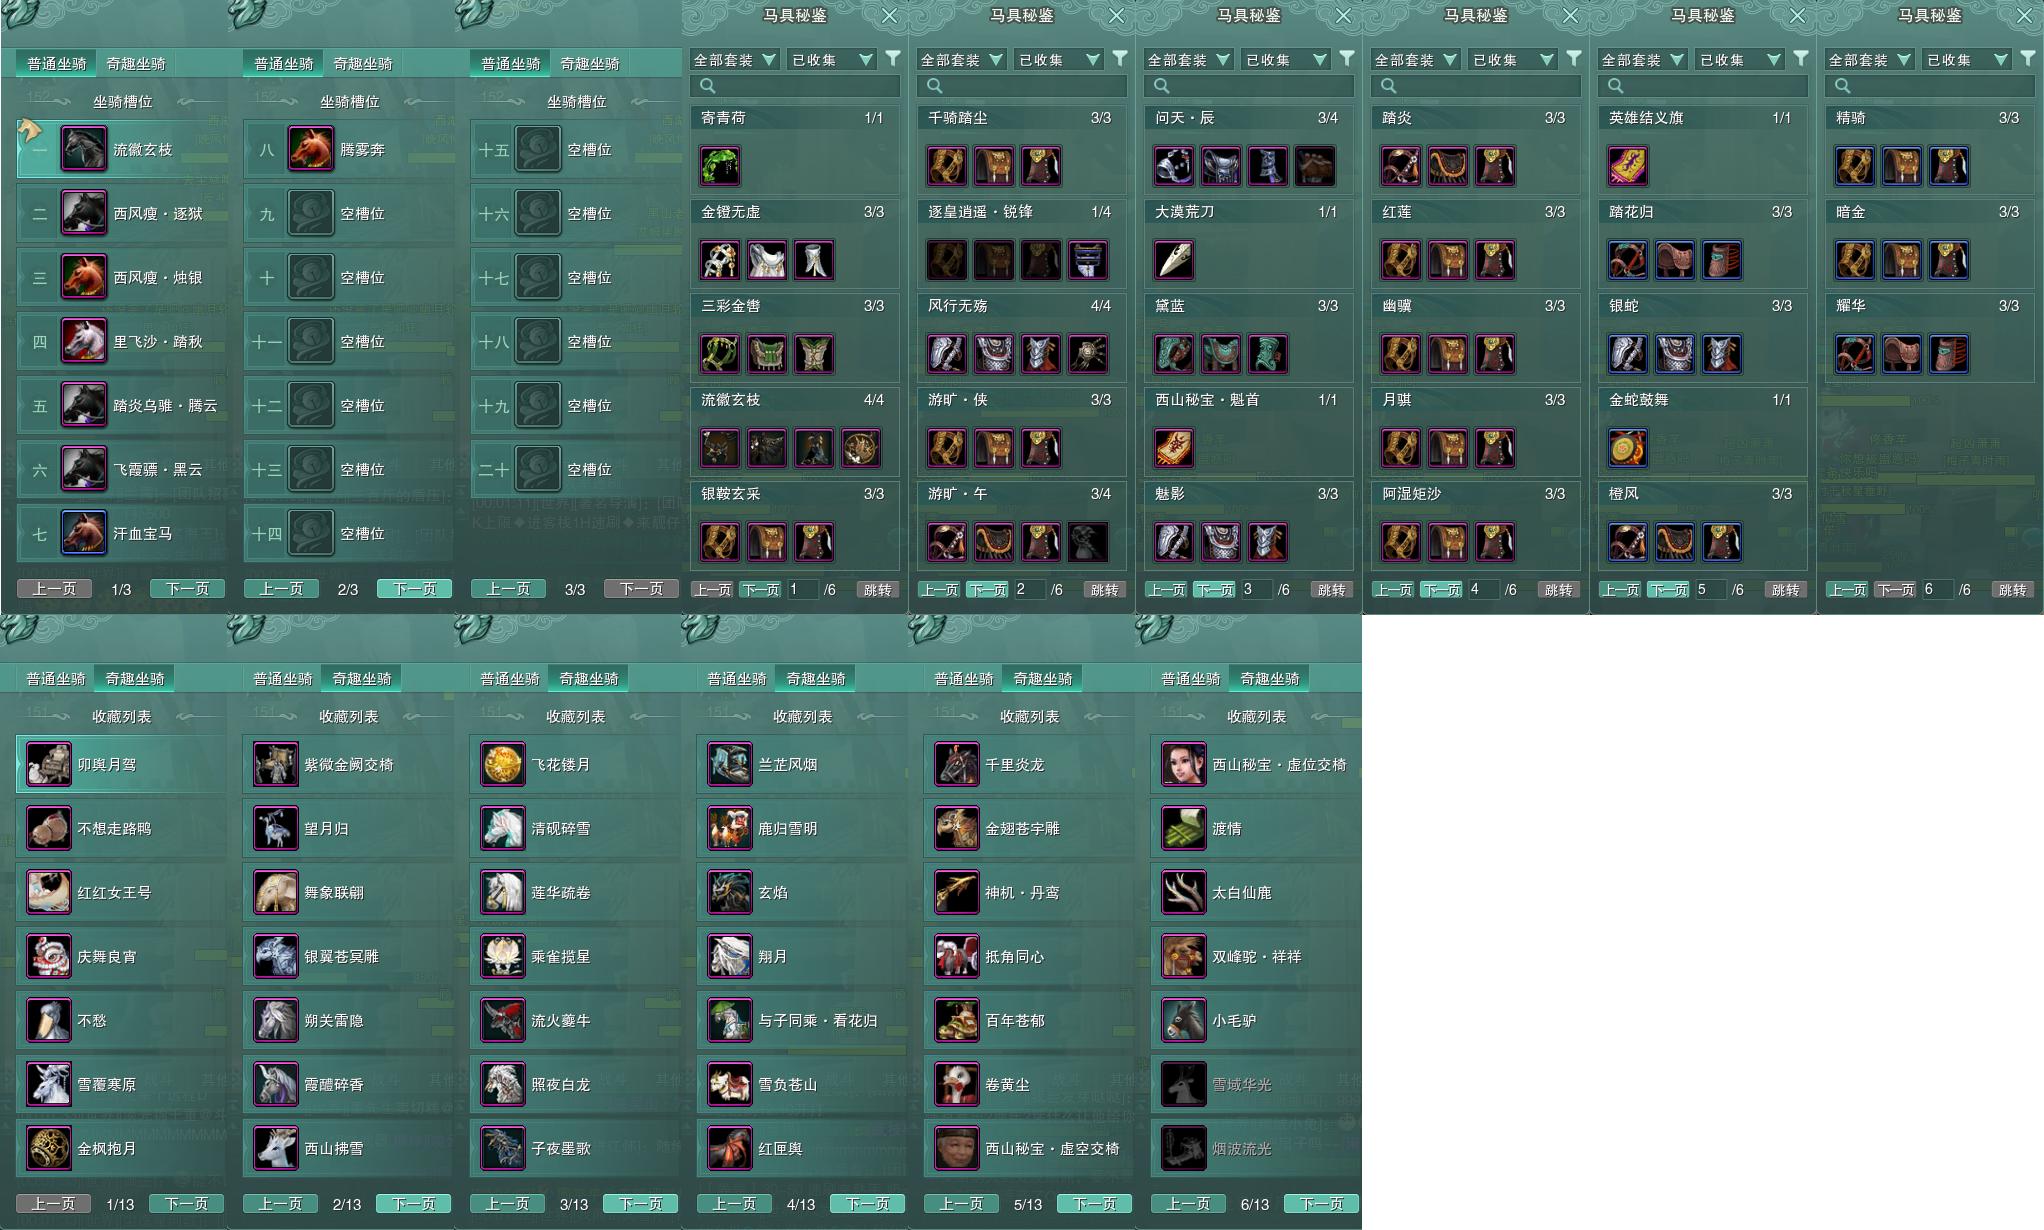Click 上一页 on collection page 6/13
Viewport: 2044px width, 1230px height.
point(1188,1204)
